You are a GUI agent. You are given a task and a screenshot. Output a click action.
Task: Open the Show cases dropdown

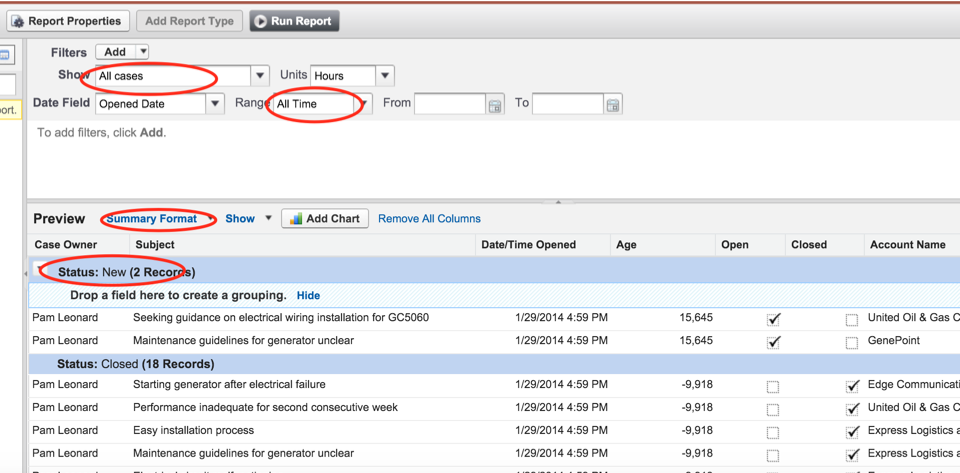260,76
